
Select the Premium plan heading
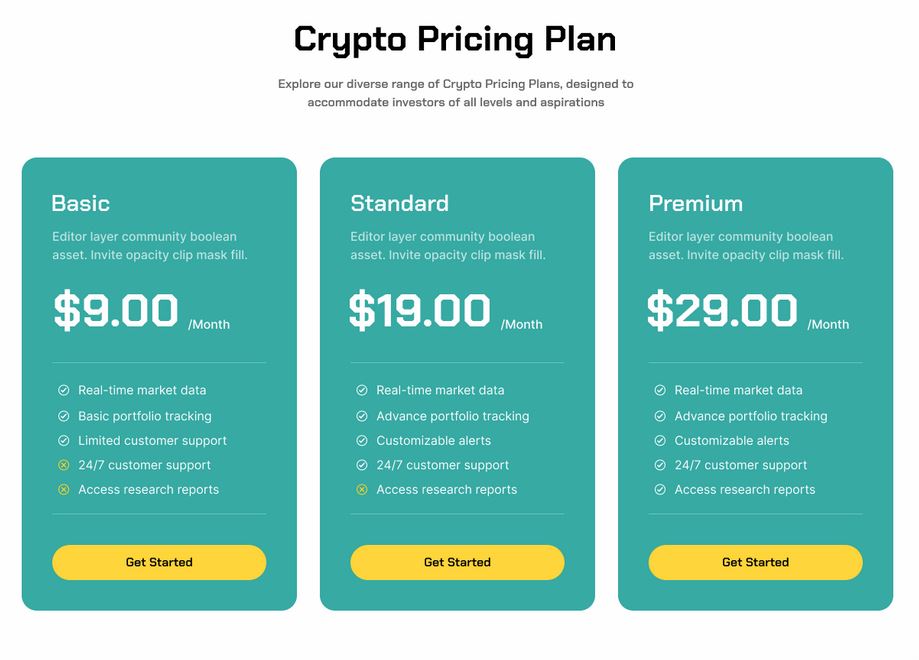coord(696,203)
